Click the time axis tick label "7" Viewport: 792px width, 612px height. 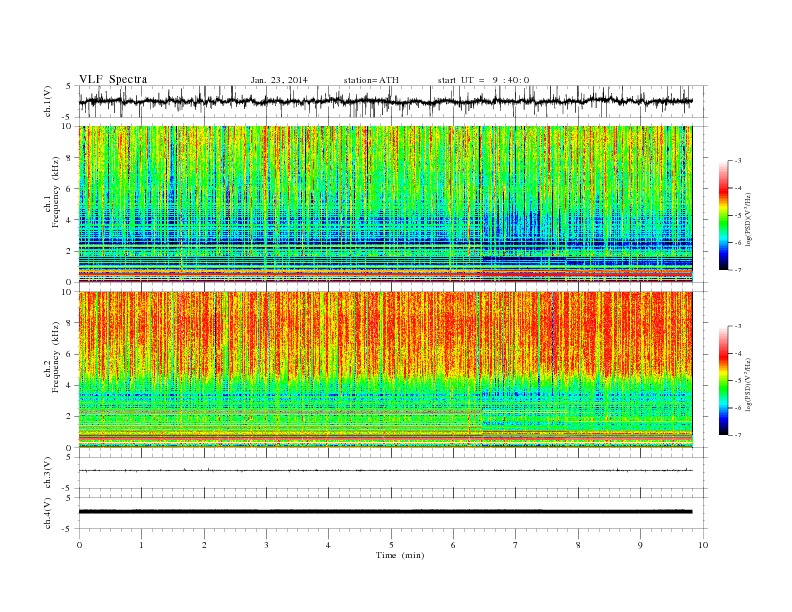[516, 545]
